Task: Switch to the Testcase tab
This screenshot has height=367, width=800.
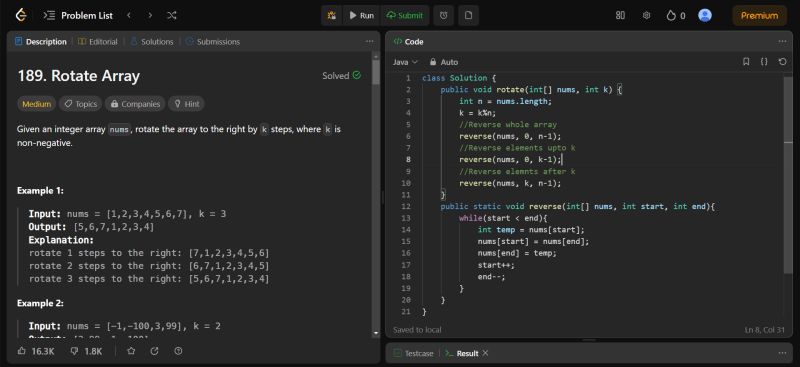Action: coord(413,353)
